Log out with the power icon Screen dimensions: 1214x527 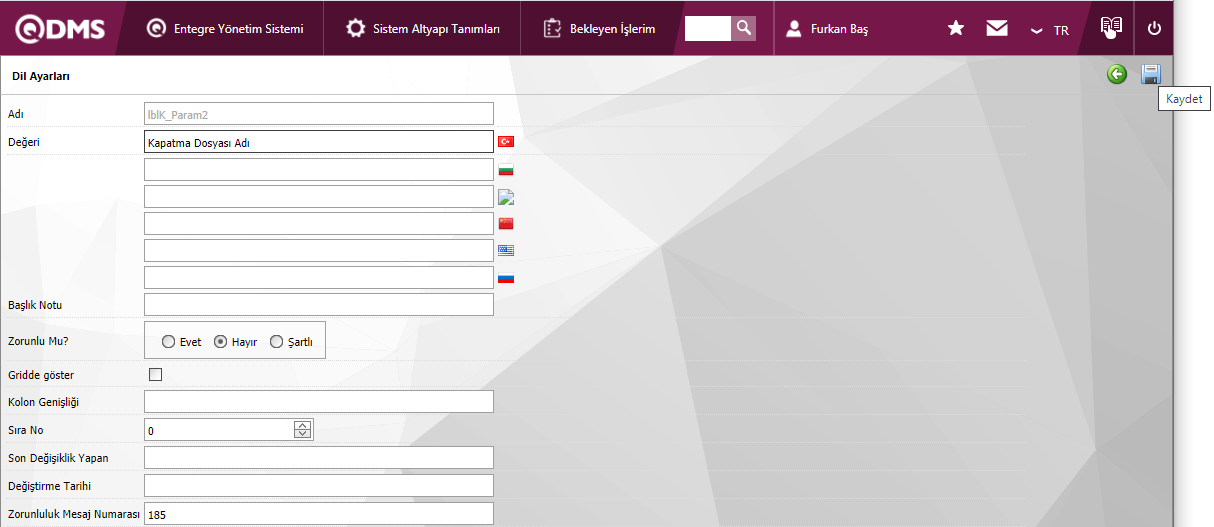[1154, 29]
